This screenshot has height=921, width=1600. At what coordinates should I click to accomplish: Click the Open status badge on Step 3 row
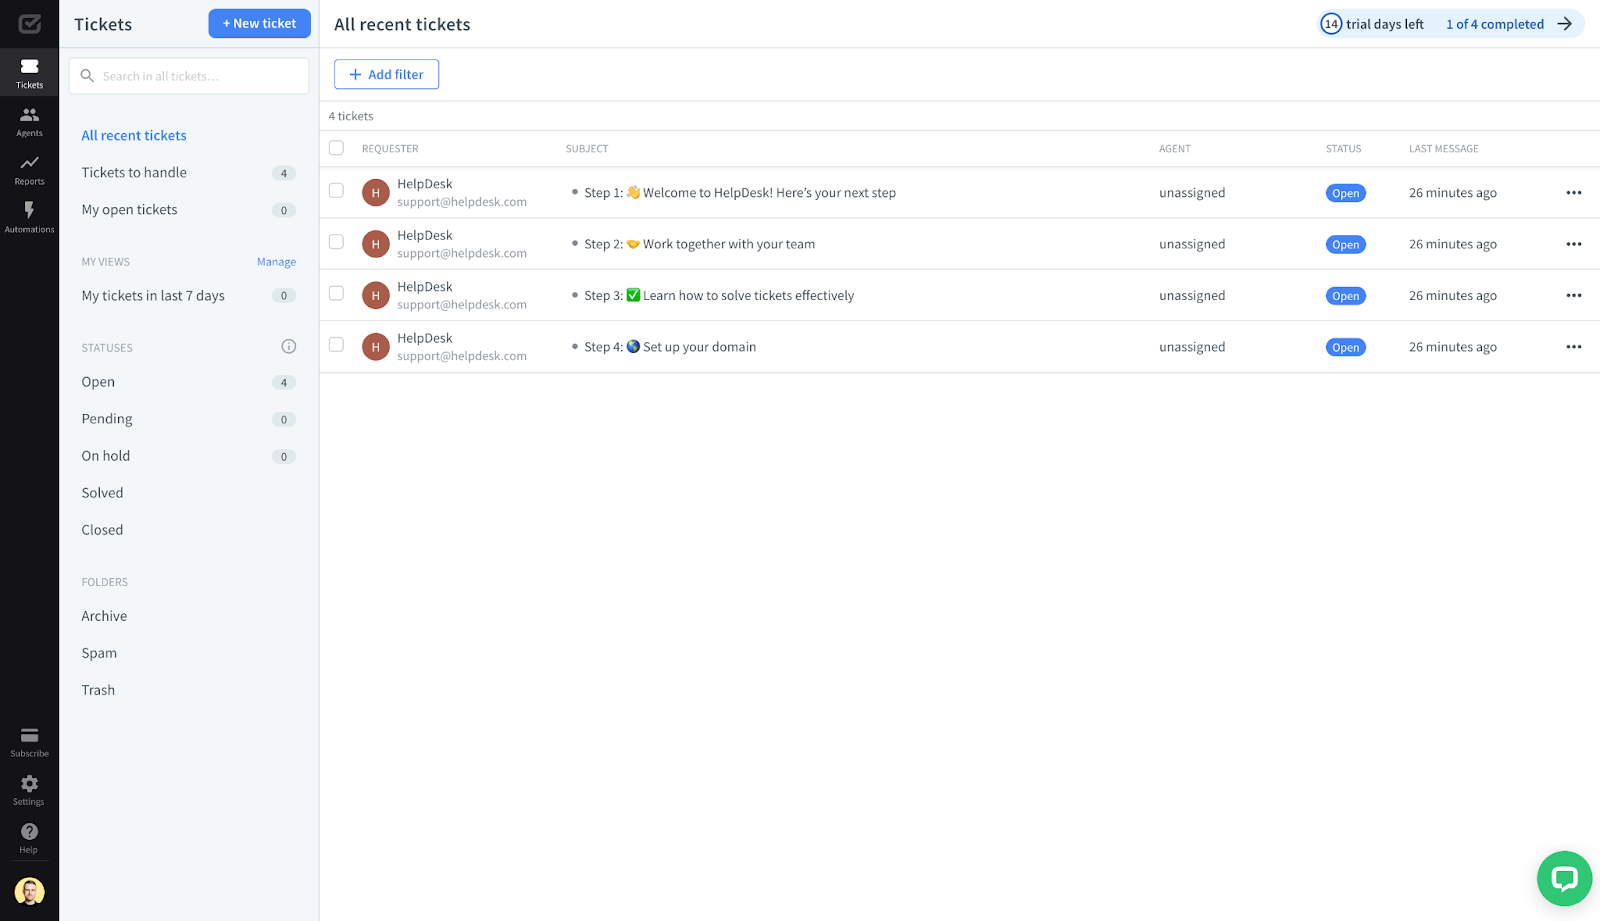(x=1345, y=296)
